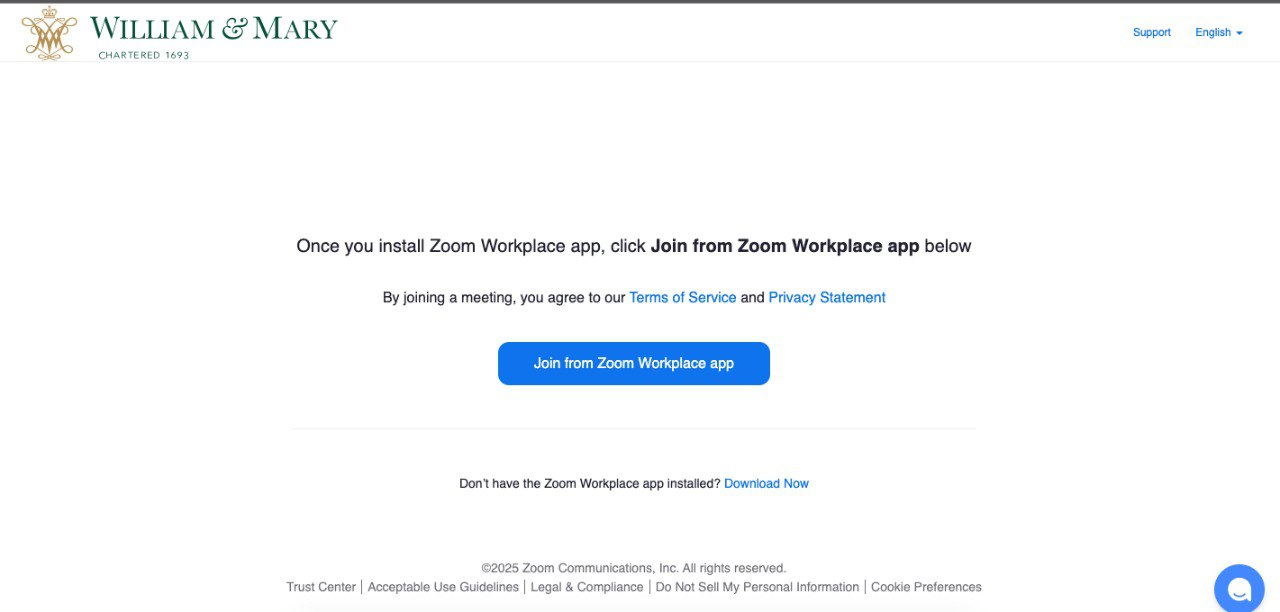
Task: Select the Legal & Compliance link
Action: 587,588
